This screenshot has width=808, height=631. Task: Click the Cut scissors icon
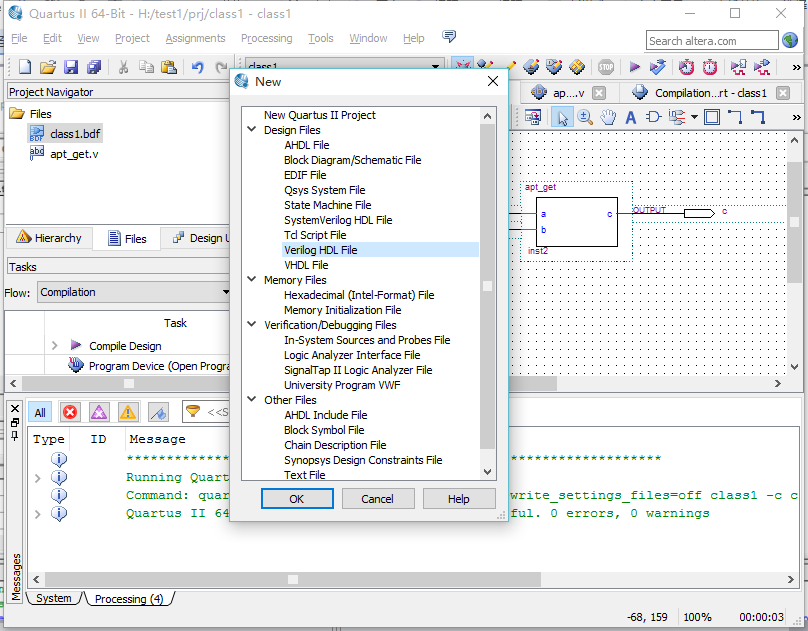pyautogui.click(x=123, y=67)
